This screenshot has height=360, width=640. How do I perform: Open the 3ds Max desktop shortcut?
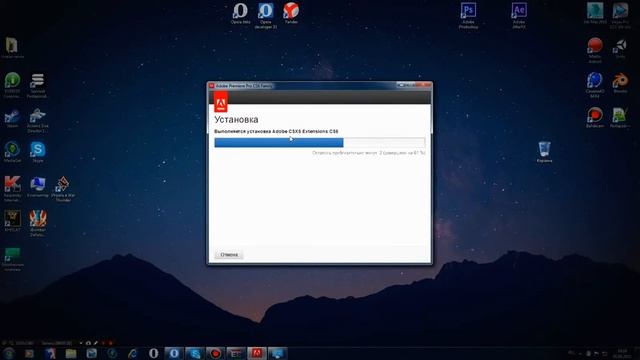point(595,13)
